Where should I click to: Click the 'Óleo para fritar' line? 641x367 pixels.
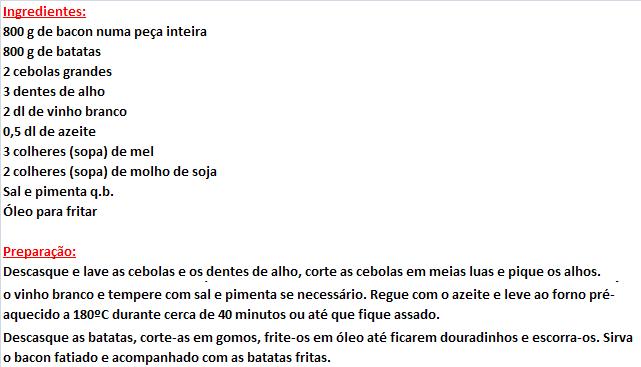(50, 211)
